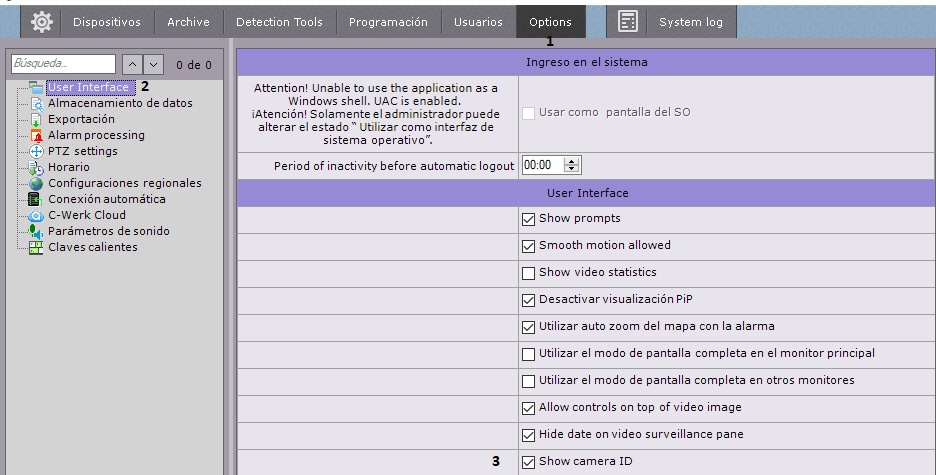Disable the Show prompts checkbox
This screenshot has width=936, height=475.
point(529,219)
